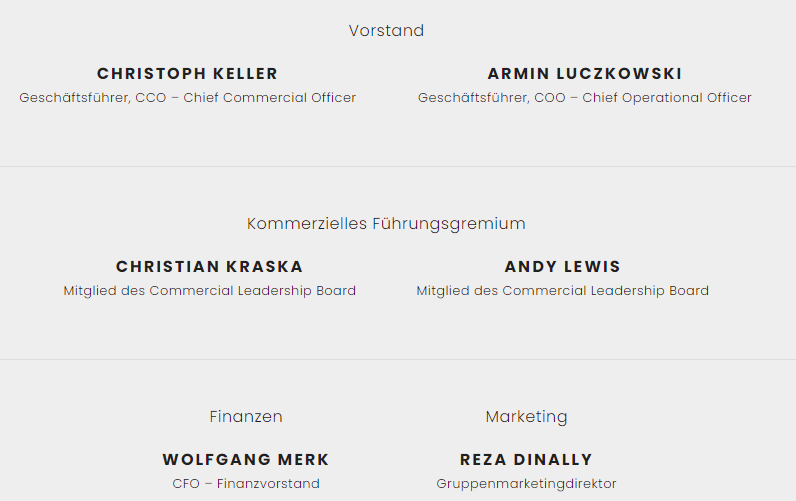
Task: Click the 'CFO – Finanzvorstand' title text
Action: pos(246,484)
